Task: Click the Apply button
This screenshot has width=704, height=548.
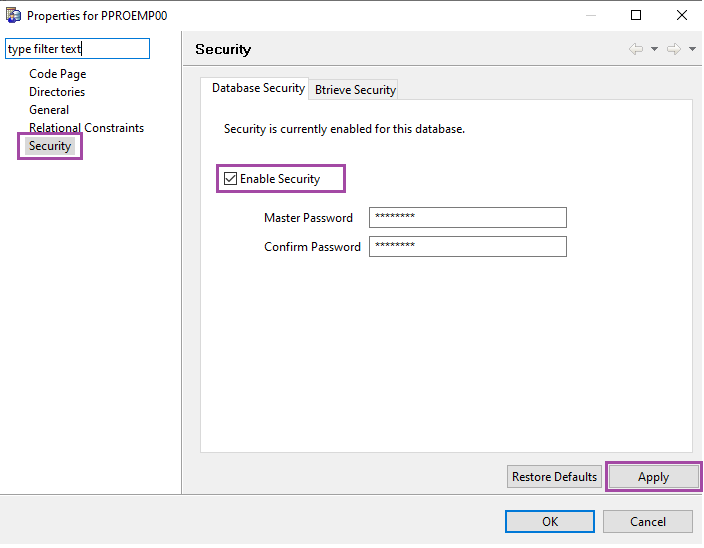Action: click(x=653, y=477)
